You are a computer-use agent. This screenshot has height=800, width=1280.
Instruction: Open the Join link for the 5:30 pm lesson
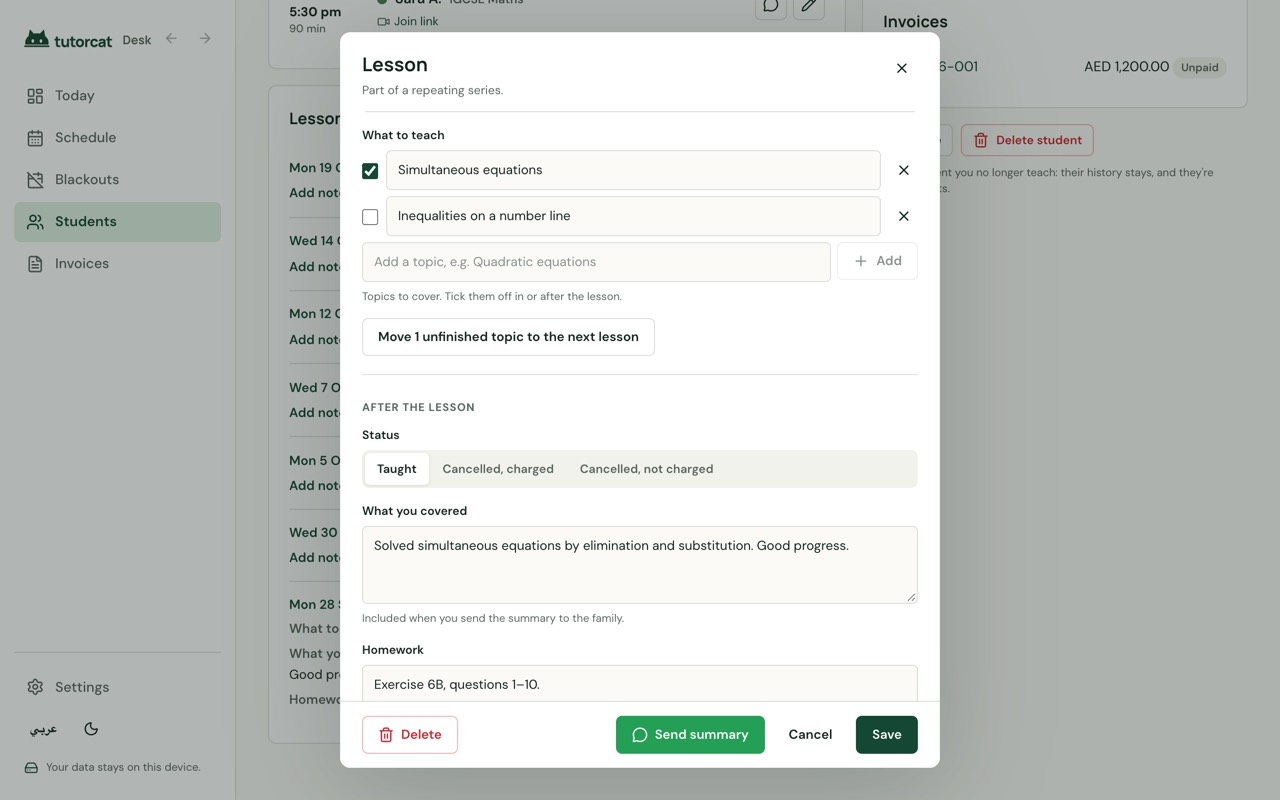tap(408, 21)
